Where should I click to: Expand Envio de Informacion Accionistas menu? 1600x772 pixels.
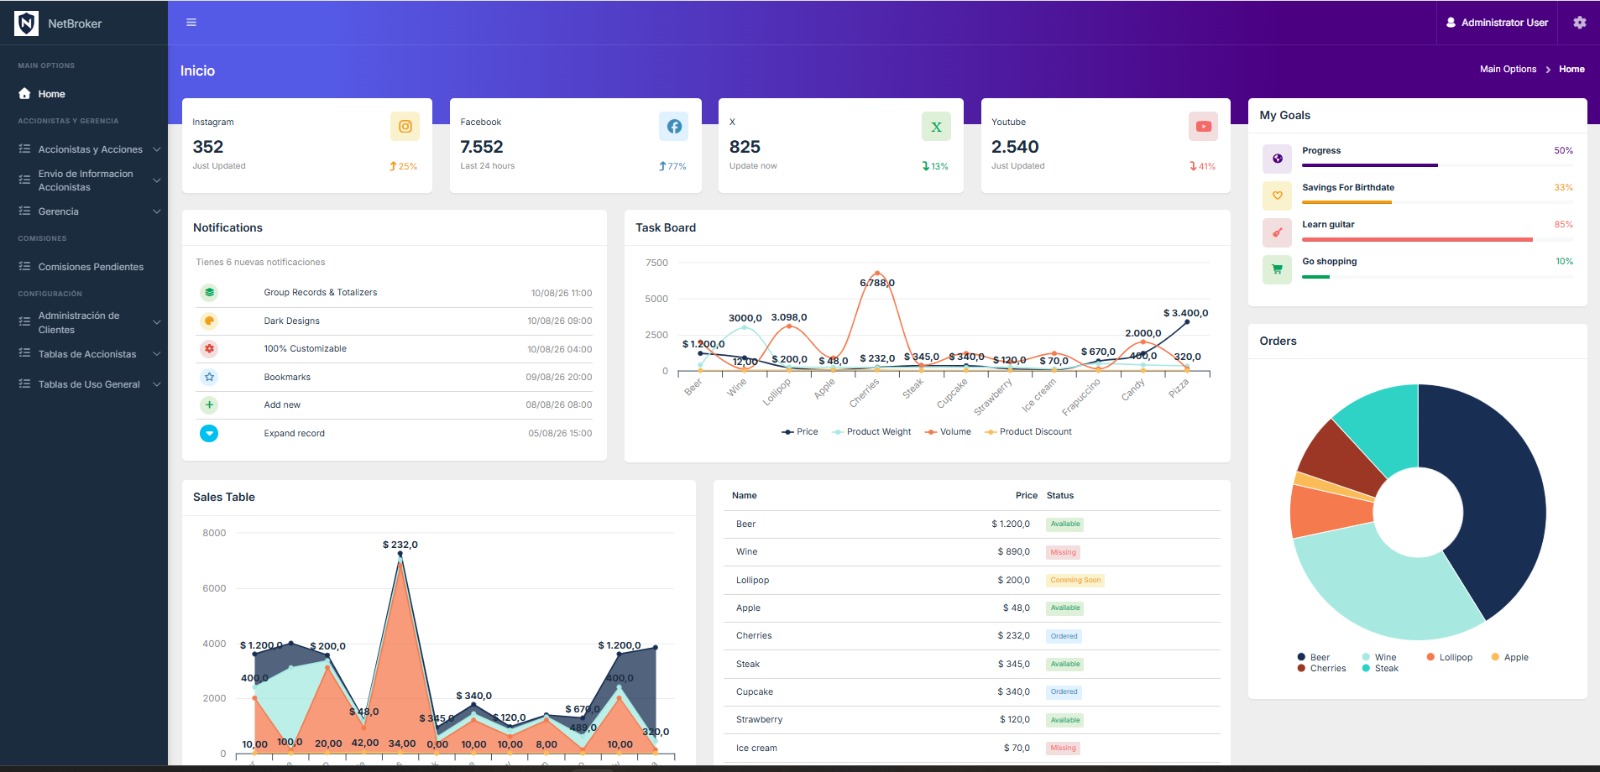[89, 180]
